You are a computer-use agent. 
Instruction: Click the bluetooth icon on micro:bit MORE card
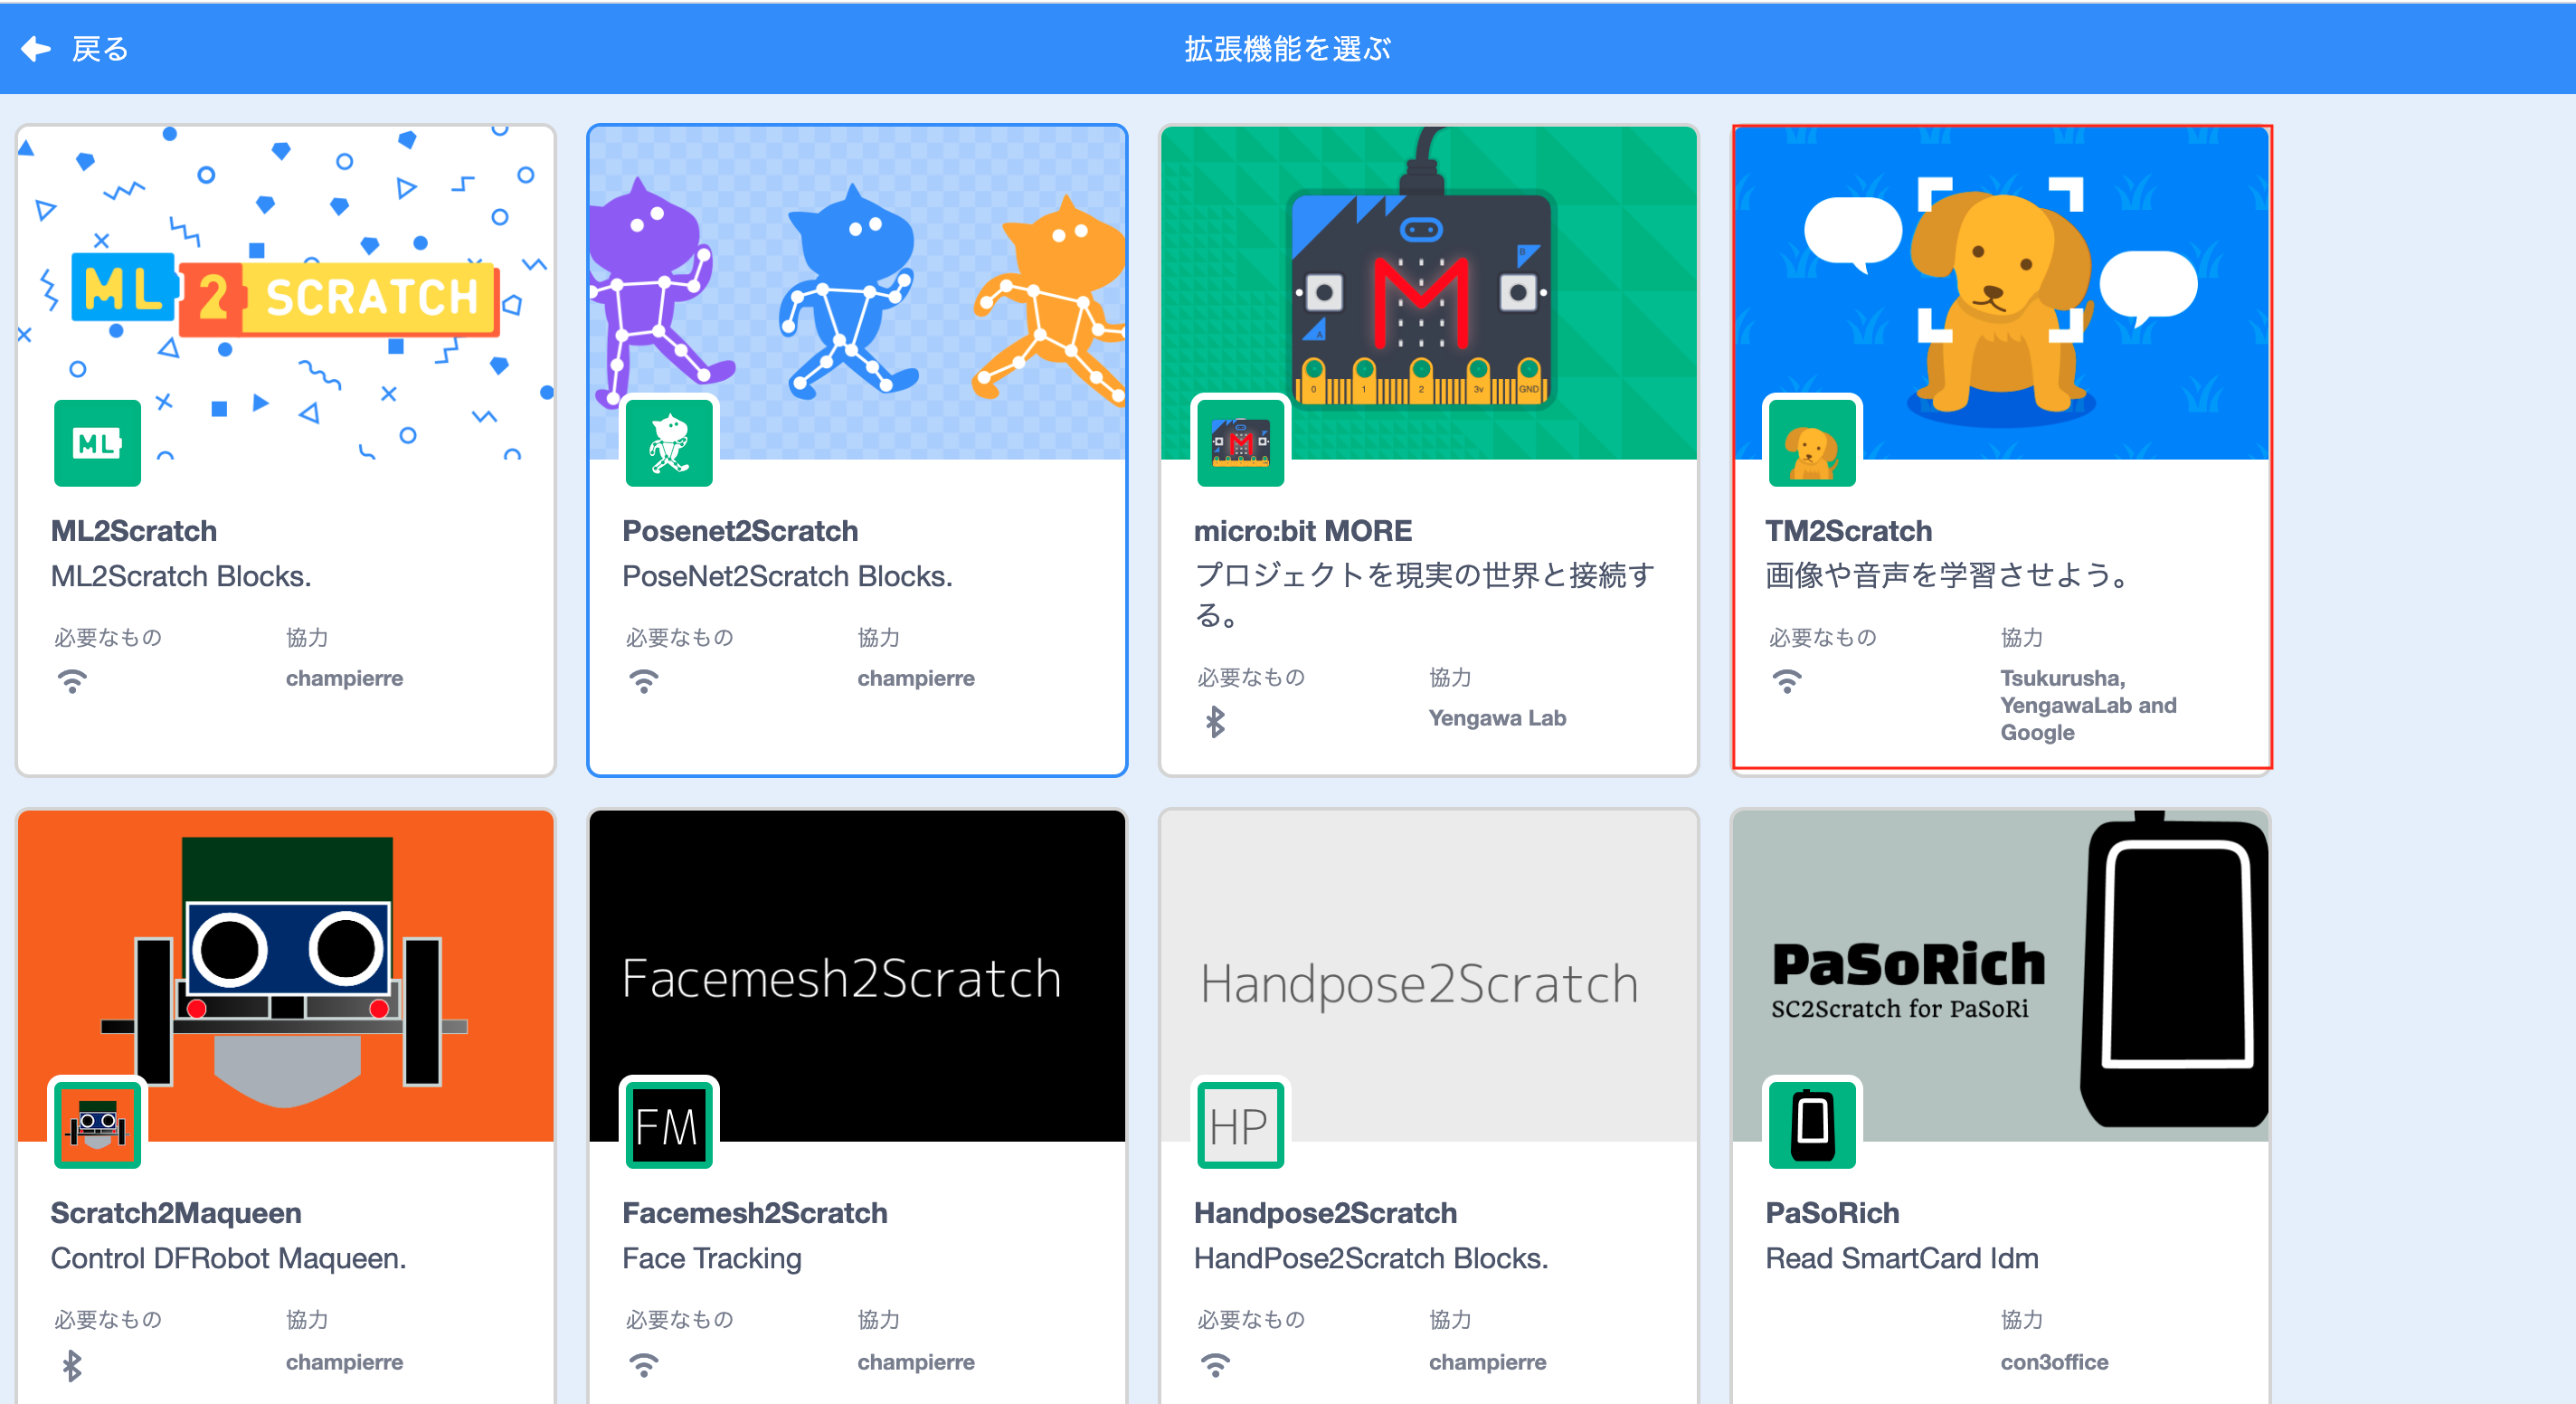1215,721
